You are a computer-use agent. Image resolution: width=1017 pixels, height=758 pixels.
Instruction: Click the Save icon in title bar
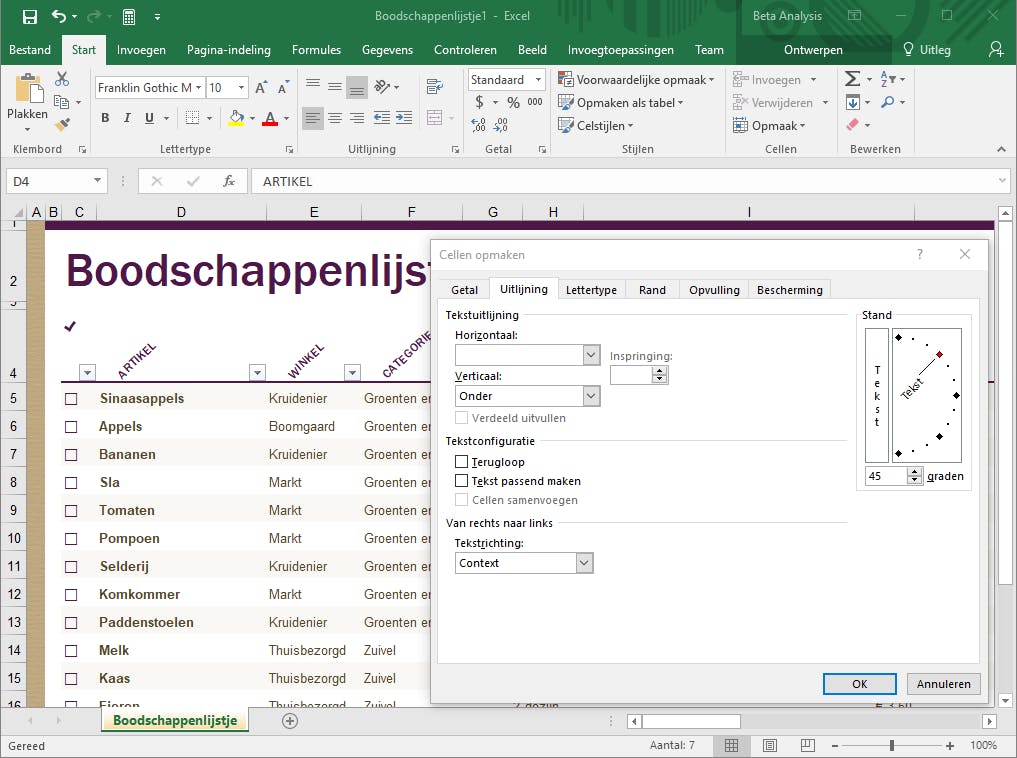29,17
